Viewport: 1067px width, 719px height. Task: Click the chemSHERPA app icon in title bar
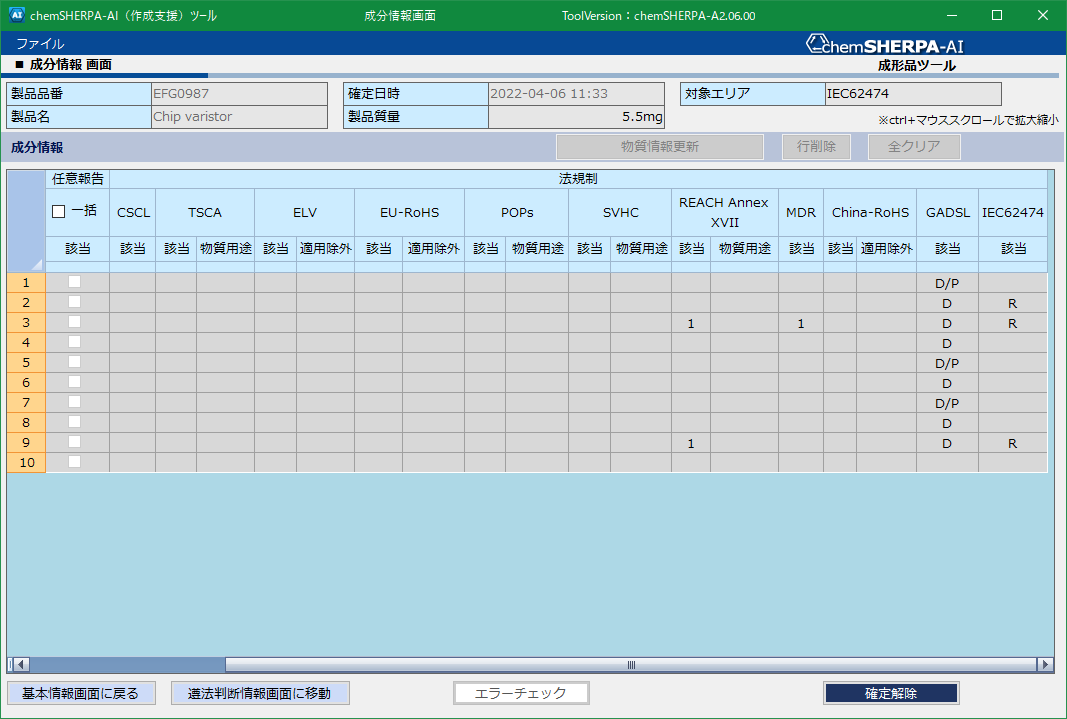pyautogui.click(x=16, y=15)
